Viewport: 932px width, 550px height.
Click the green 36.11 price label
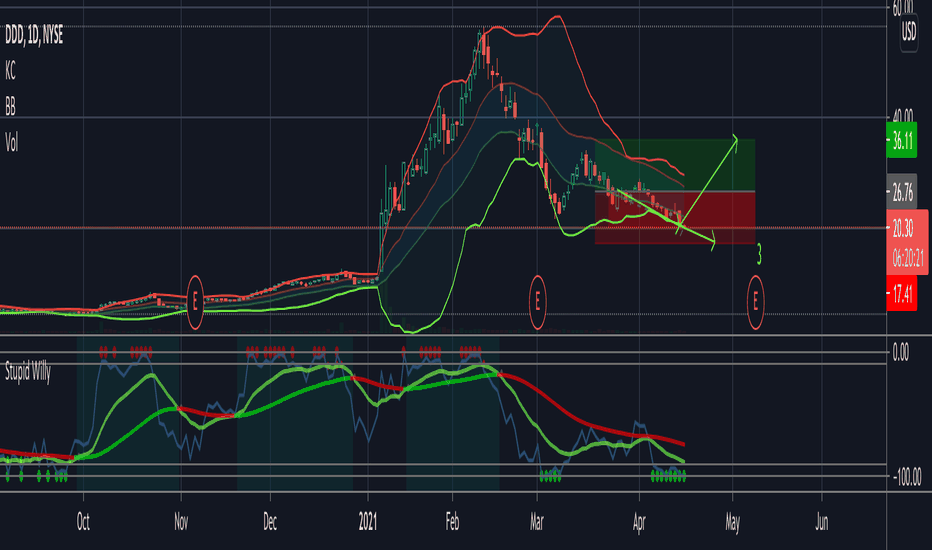pos(902,141)
